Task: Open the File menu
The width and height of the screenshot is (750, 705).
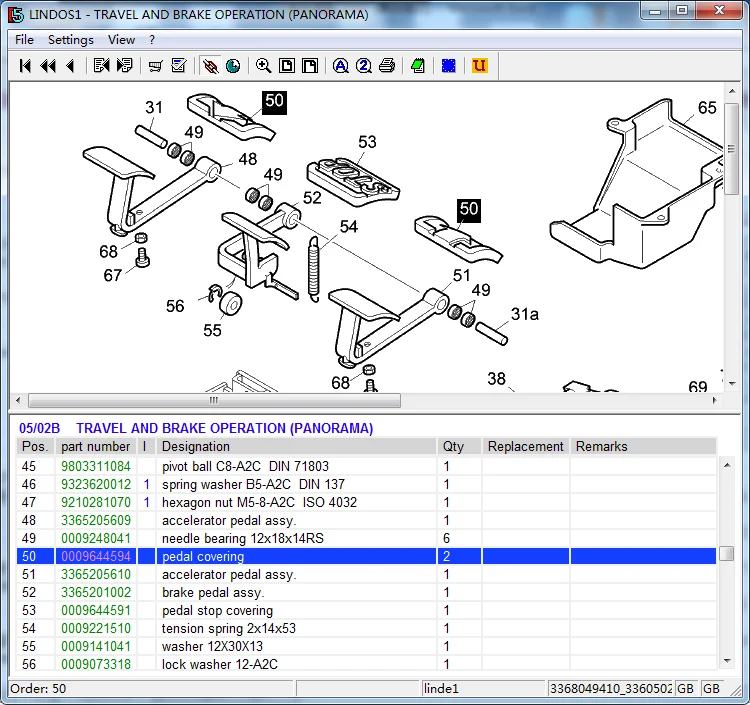Action: 24,40
